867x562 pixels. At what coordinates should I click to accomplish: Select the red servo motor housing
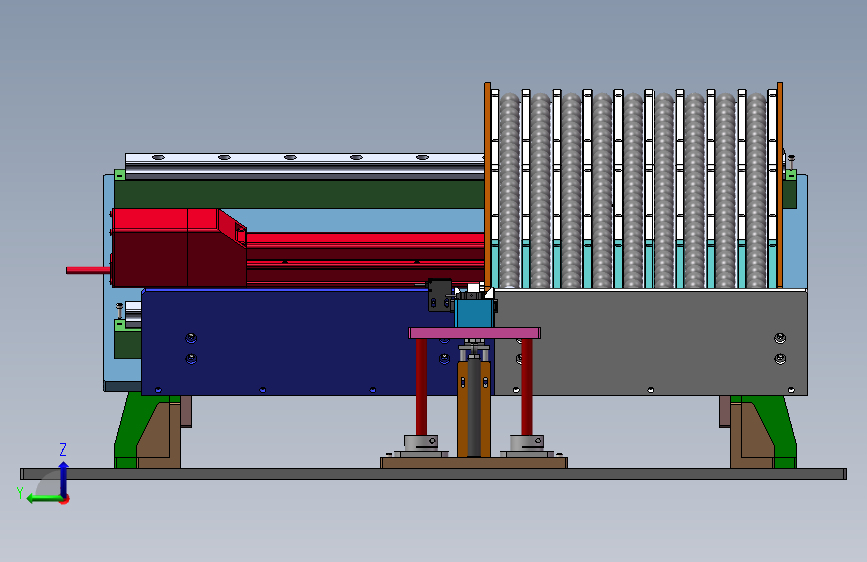click(x=179, y=248)
